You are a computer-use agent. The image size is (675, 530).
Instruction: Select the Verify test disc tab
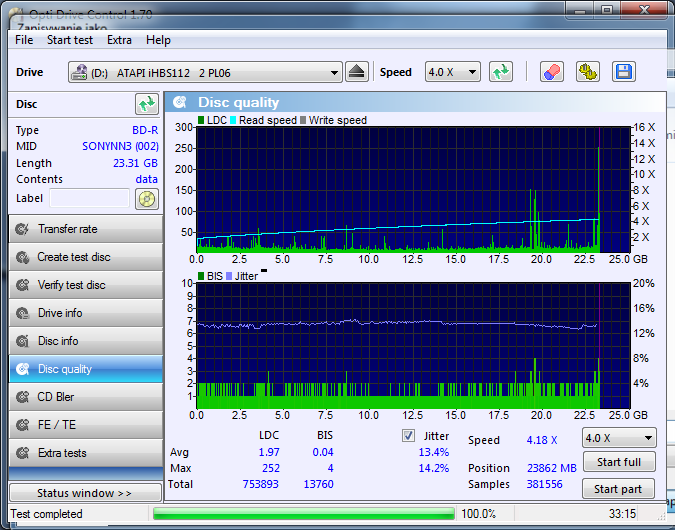86,285
